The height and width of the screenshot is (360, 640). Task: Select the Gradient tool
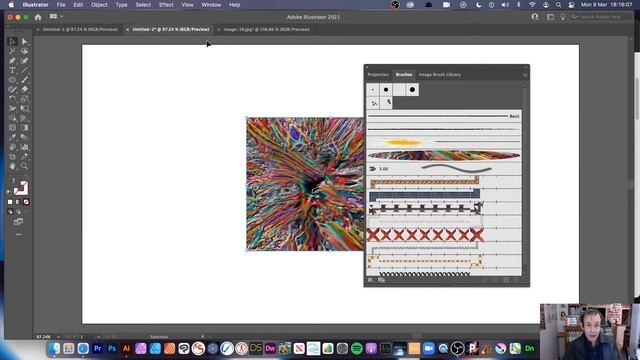coord(24,128)
